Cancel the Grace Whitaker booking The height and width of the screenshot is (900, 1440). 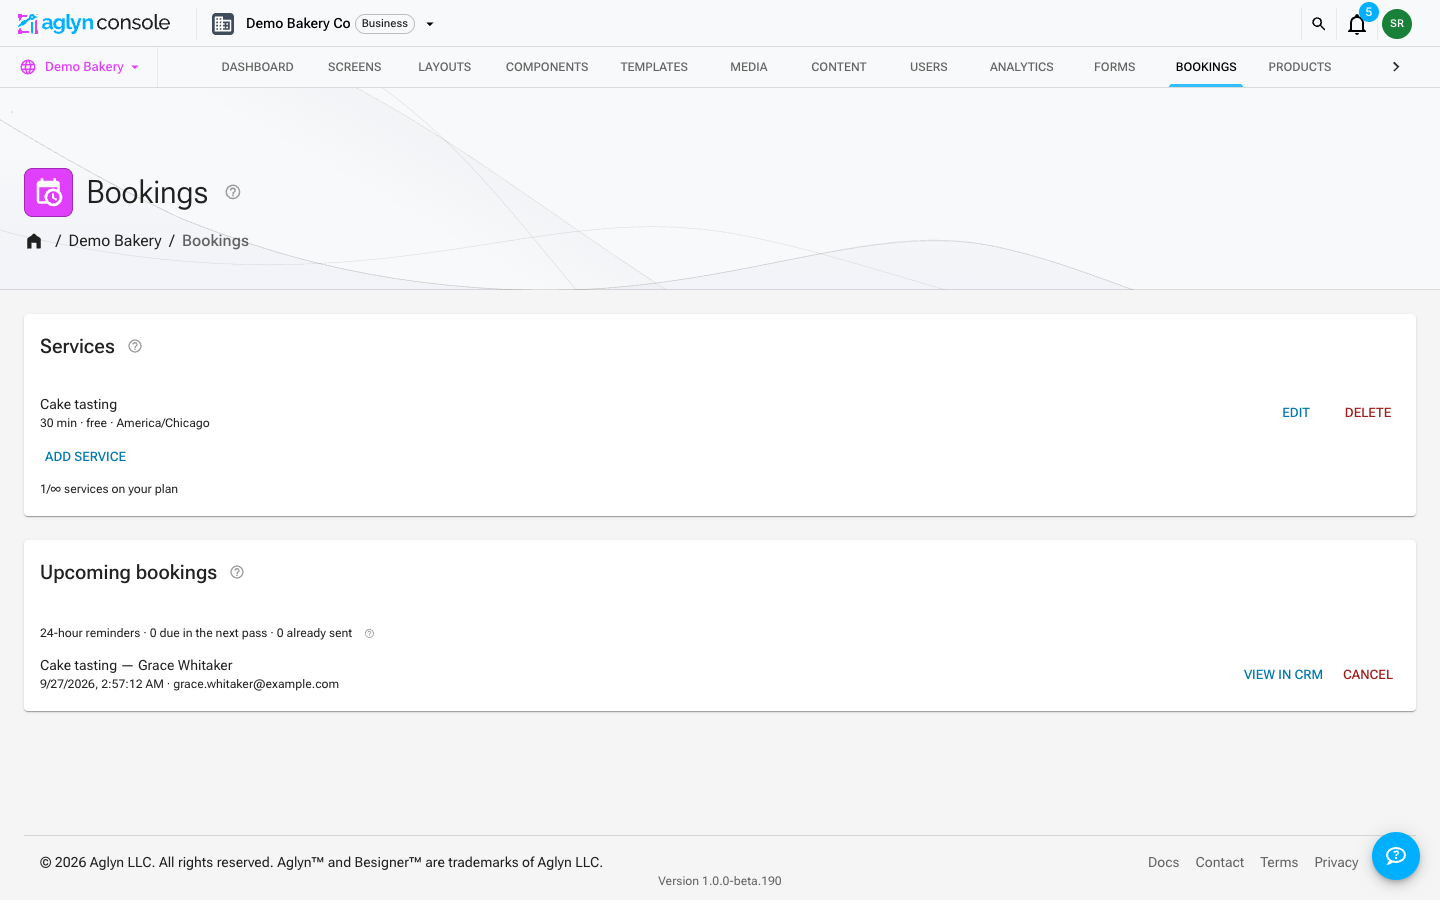(x=1368, y=675)
